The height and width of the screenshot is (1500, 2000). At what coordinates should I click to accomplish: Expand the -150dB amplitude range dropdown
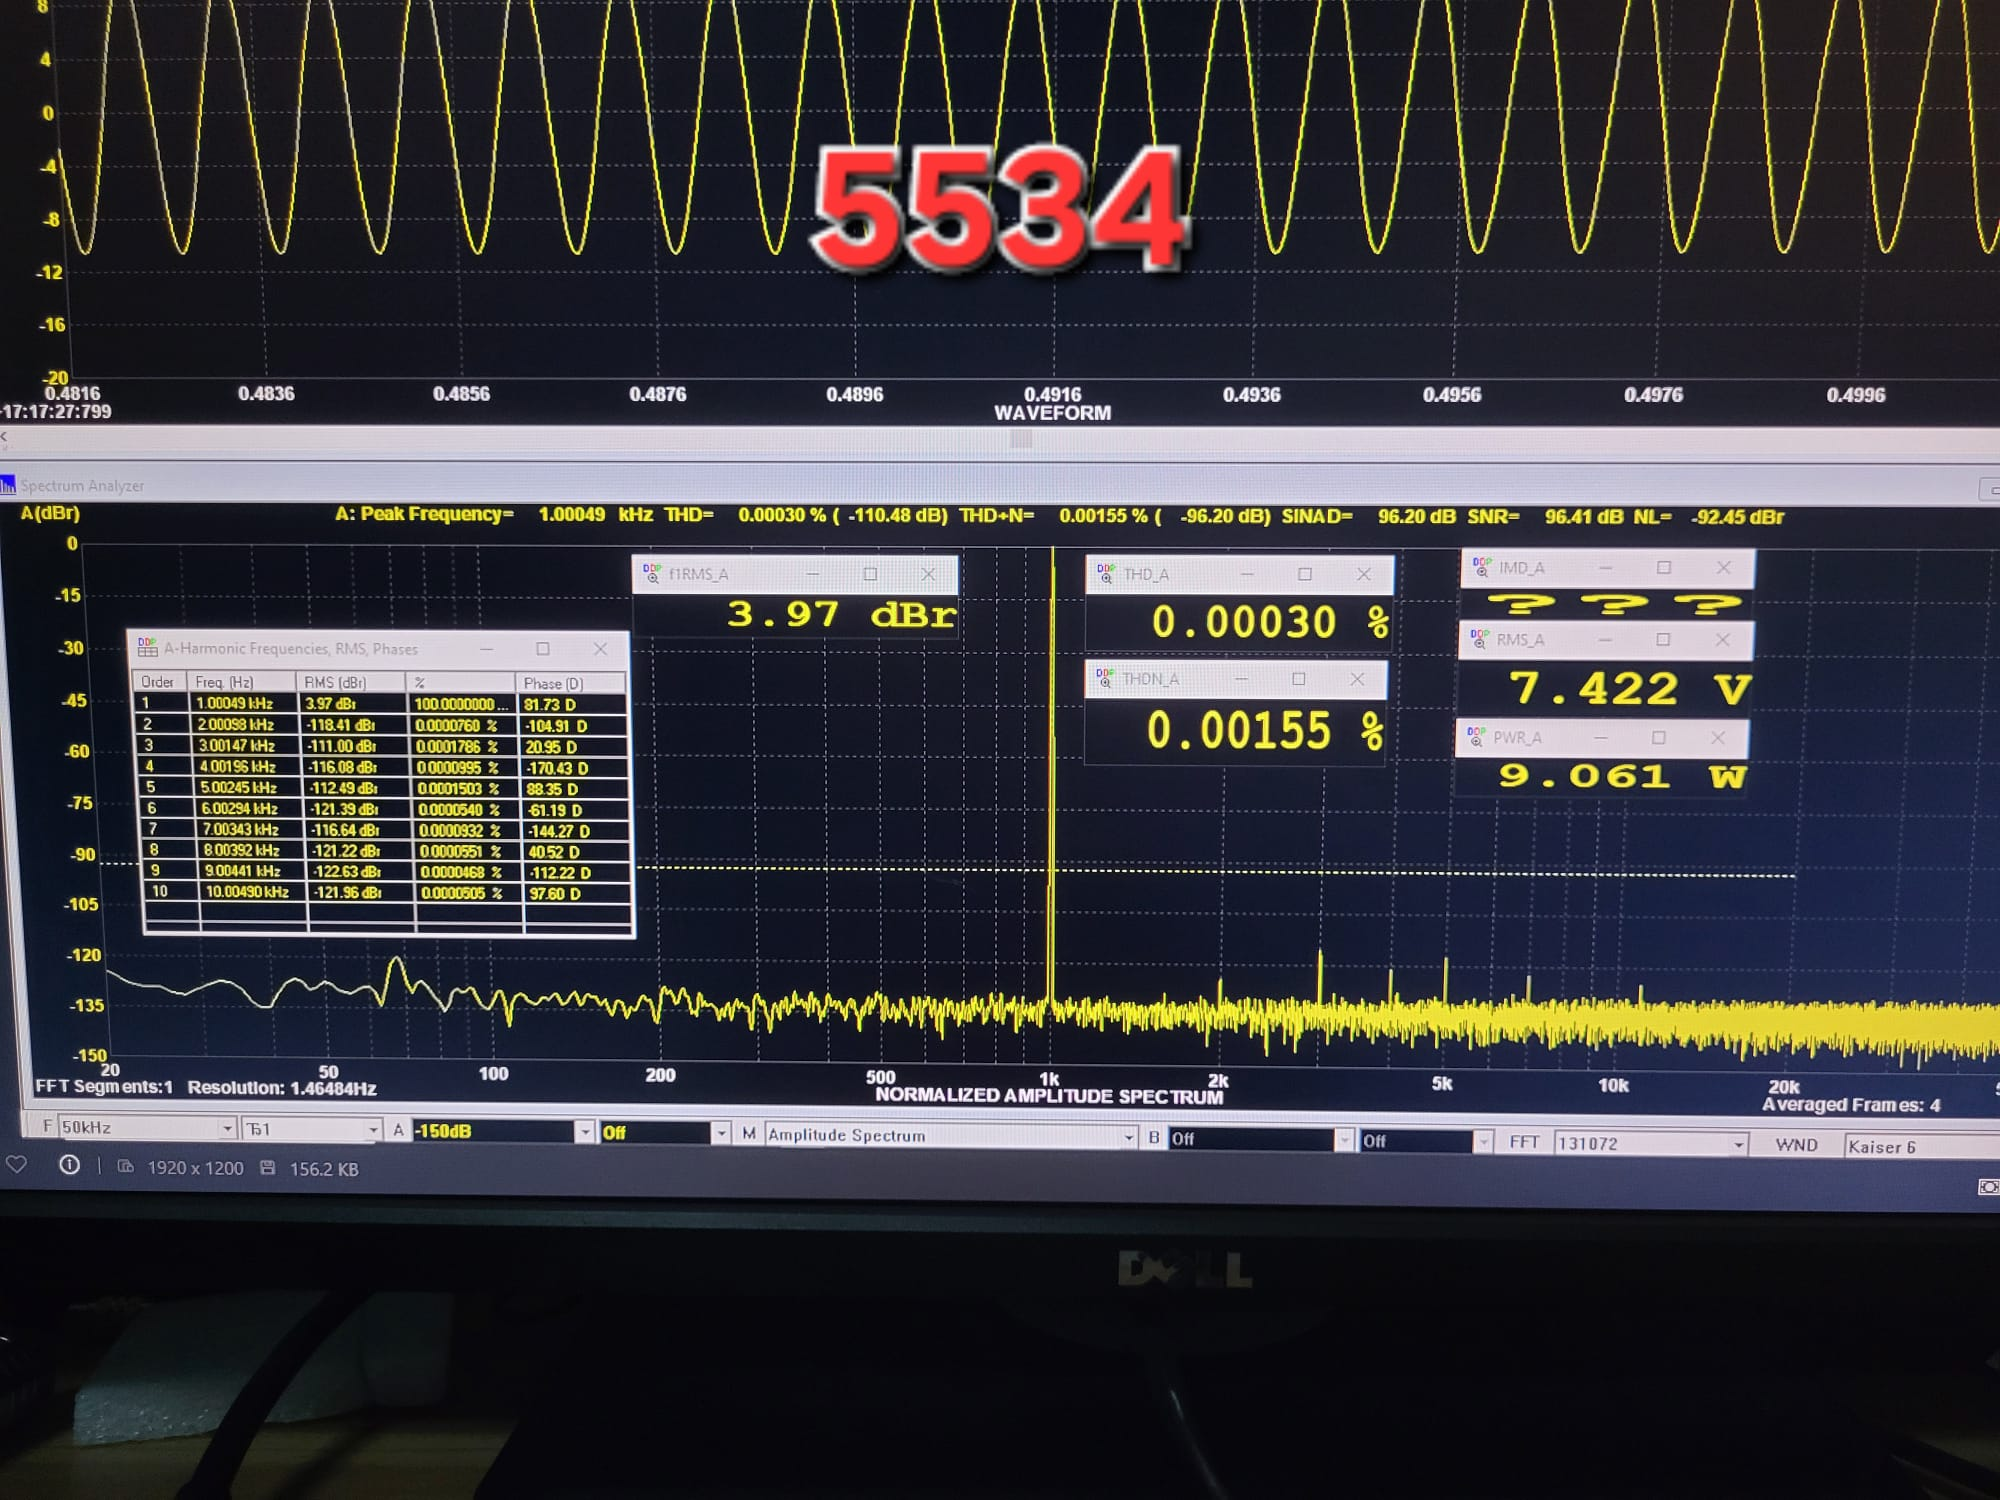585,1131
